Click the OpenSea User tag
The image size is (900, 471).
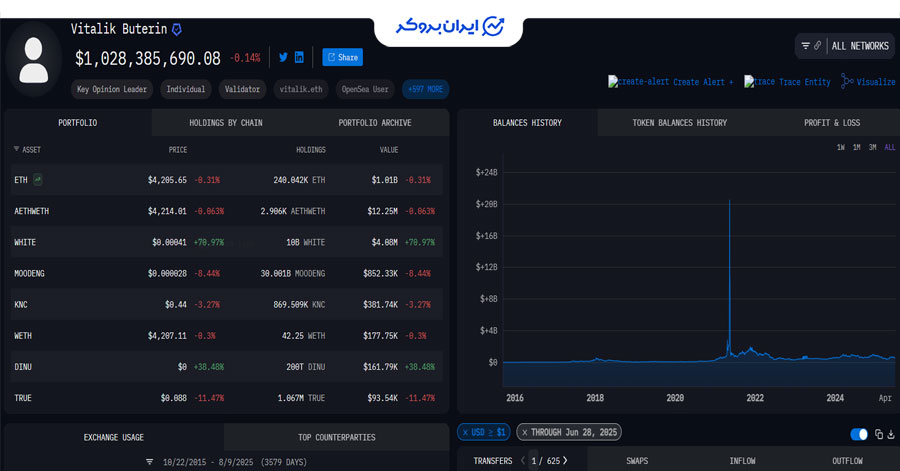tap(365, 89)
